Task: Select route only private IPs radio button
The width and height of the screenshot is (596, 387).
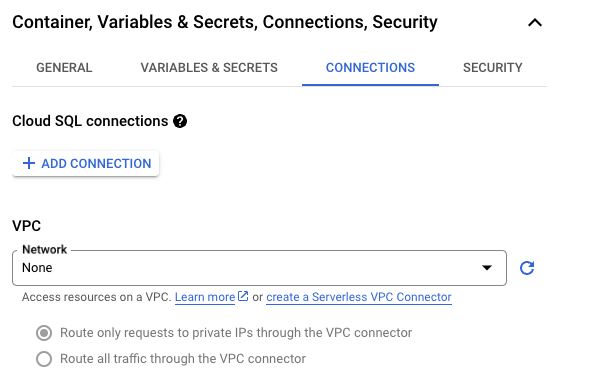Action: point(44,333)
